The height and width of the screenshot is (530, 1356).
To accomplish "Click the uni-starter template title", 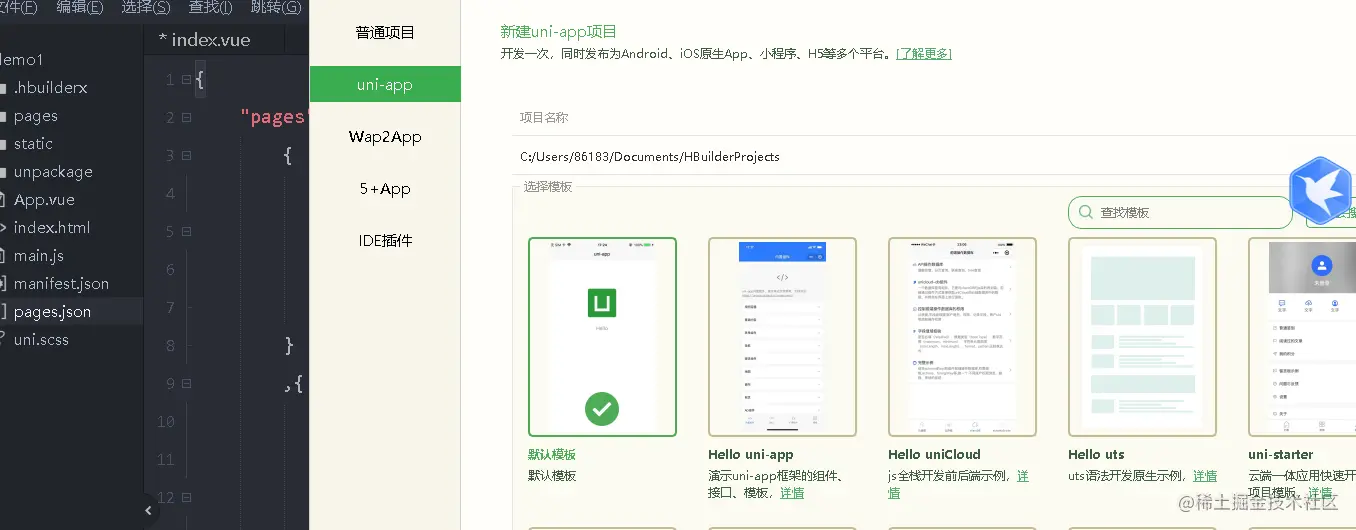I will click(x=1281, y=455).
